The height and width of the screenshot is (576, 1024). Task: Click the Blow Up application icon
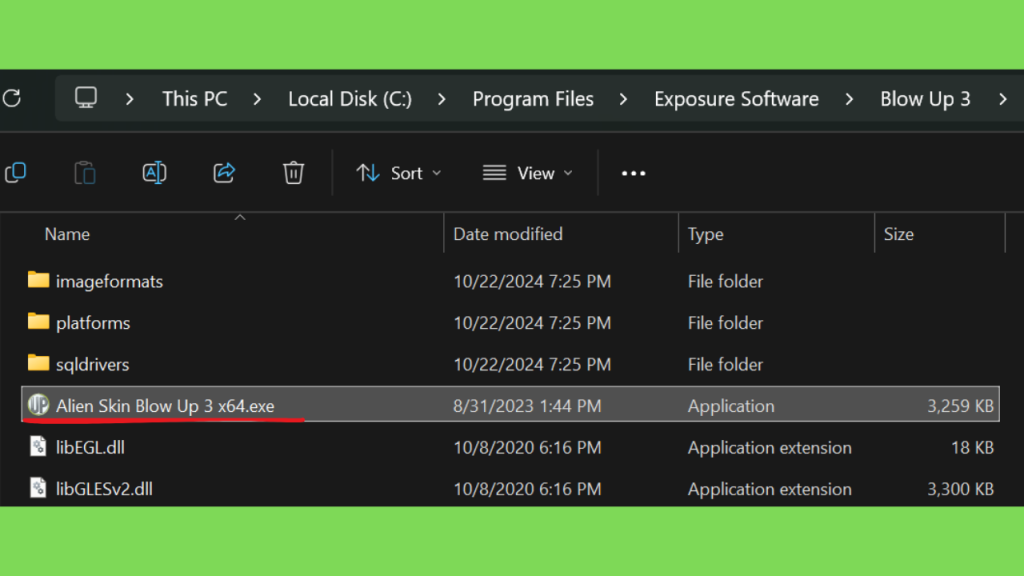coord(39,405)
